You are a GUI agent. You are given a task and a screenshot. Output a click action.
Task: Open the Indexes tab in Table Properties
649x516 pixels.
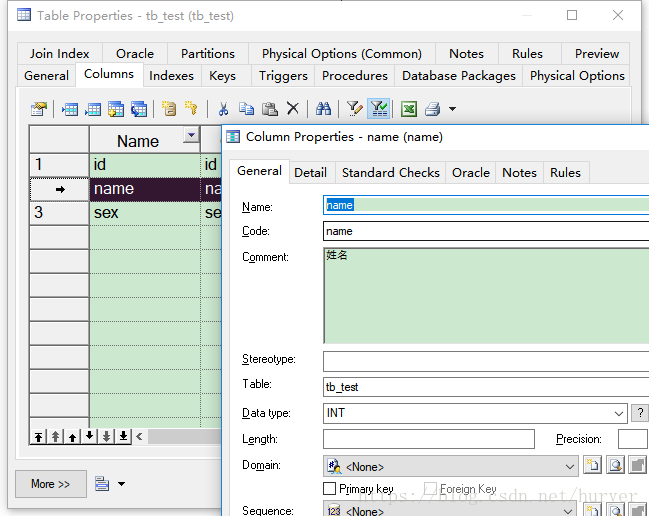[x=171, y=76]
